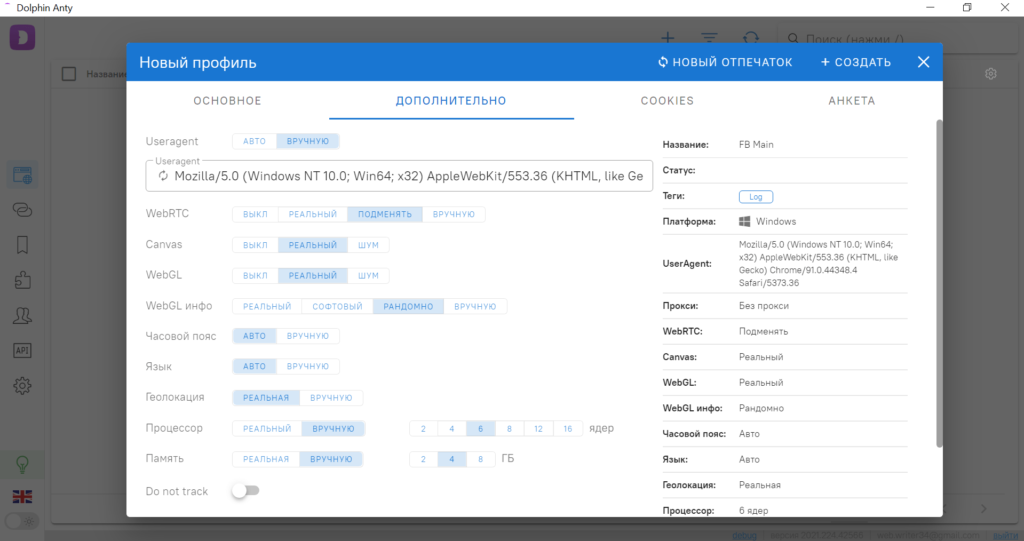Screen dimensions: 1024x541
Task: Open the users icon in sidebar
Action: click(x=22, y=316)
